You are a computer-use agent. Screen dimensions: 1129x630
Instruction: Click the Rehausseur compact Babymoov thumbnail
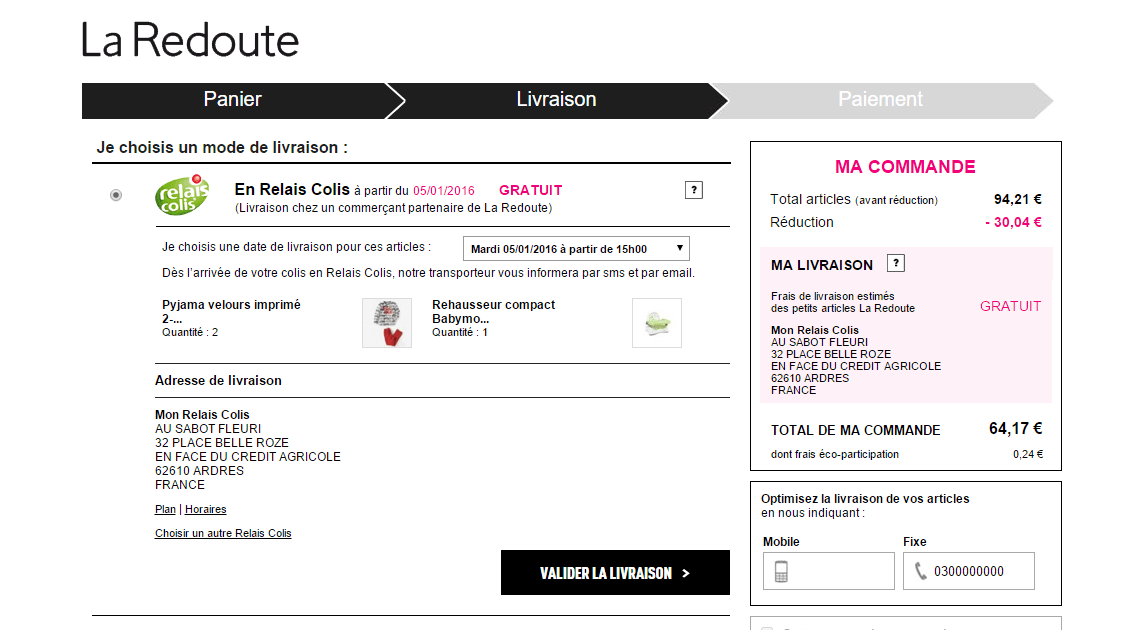[x=656, y=322]
